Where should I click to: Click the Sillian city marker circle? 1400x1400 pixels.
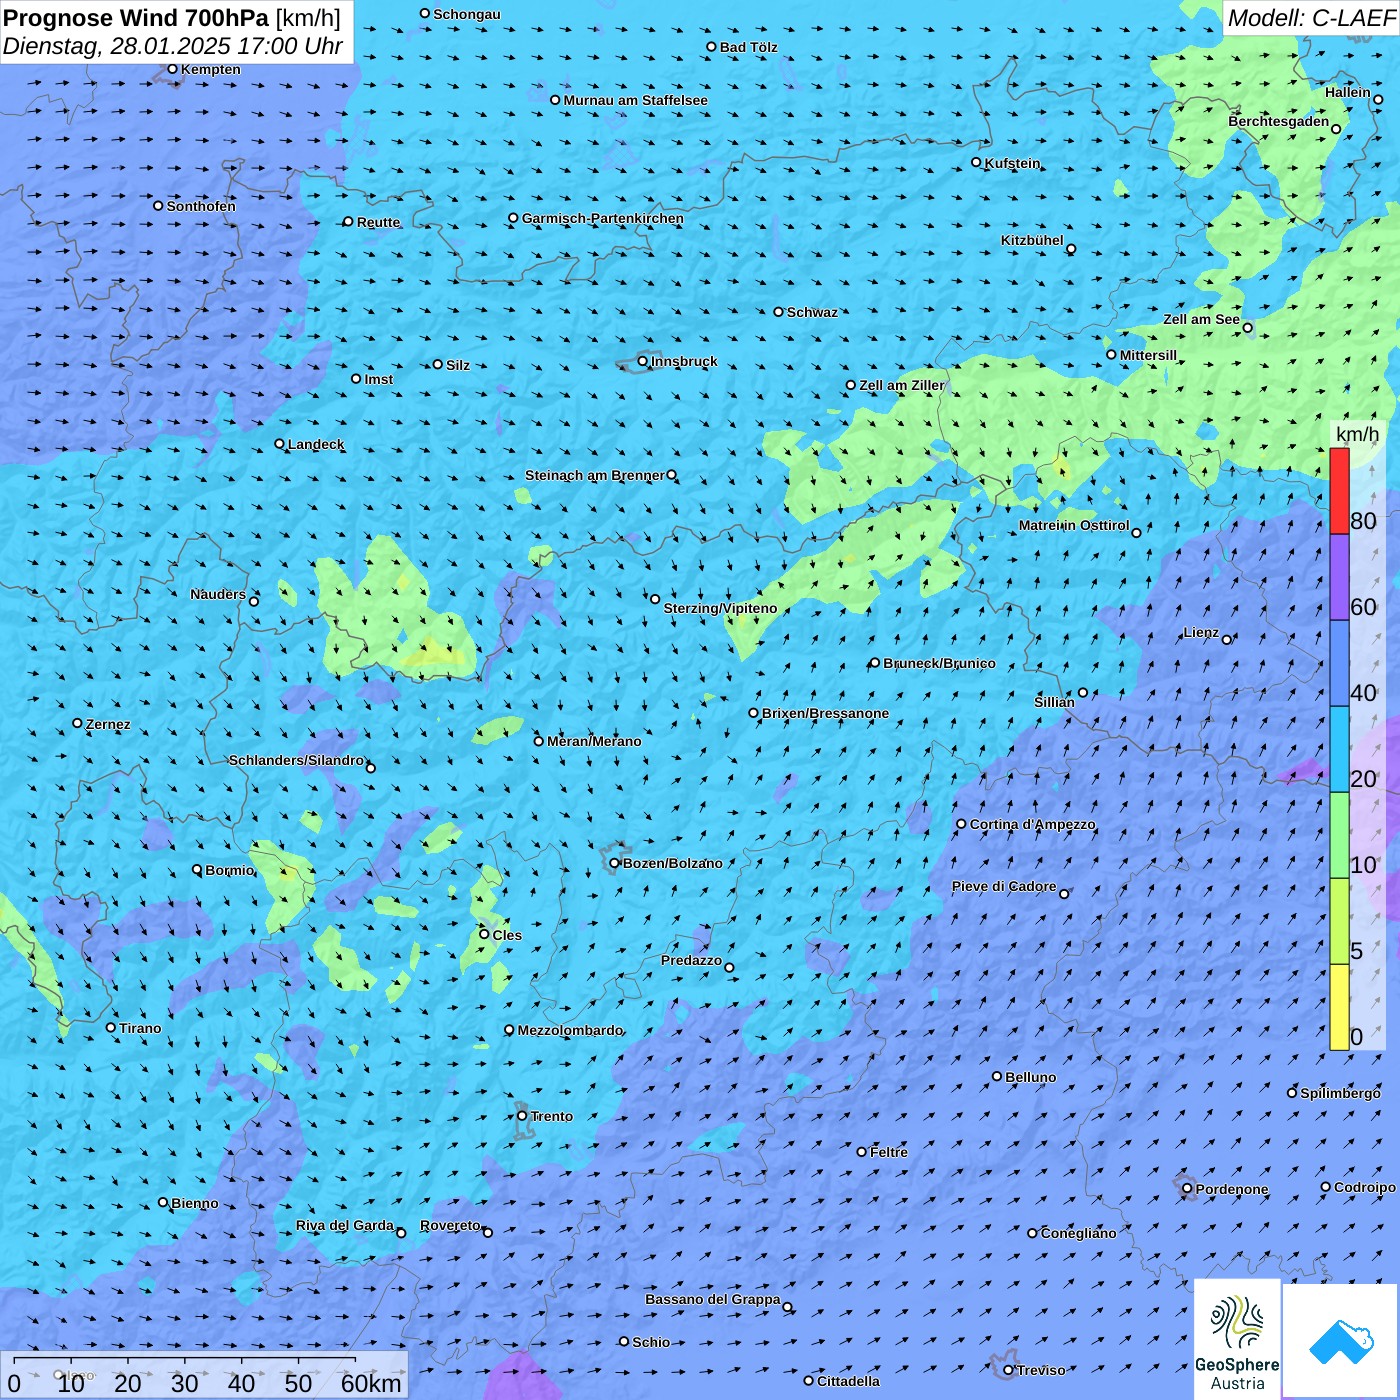click(1083, 692)
